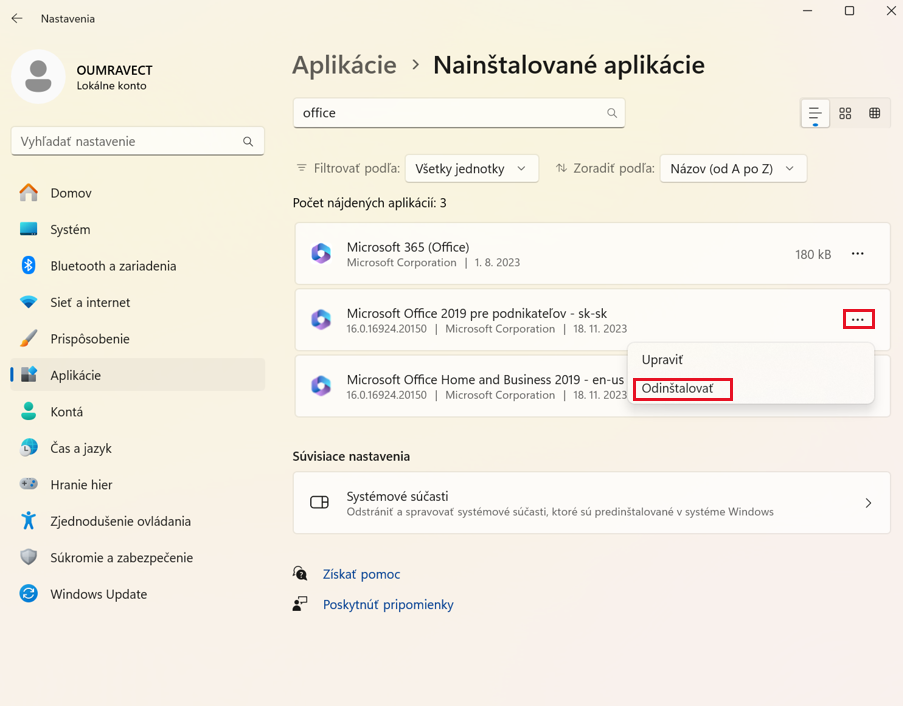The height and width of the screenshot is (706, 903).
Task: Open Systémové súčasti related setting
Action: (x=591, y=503)
